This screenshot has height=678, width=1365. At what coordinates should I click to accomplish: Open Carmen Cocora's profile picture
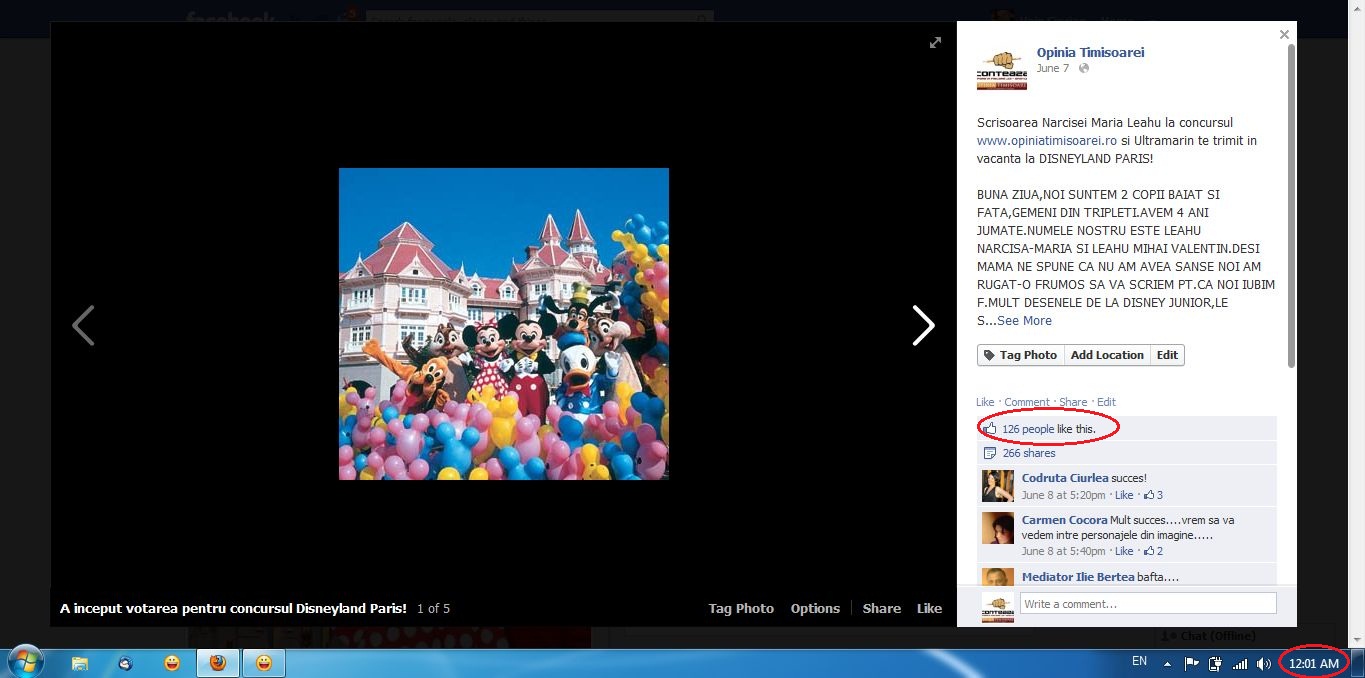pos(998,528)
